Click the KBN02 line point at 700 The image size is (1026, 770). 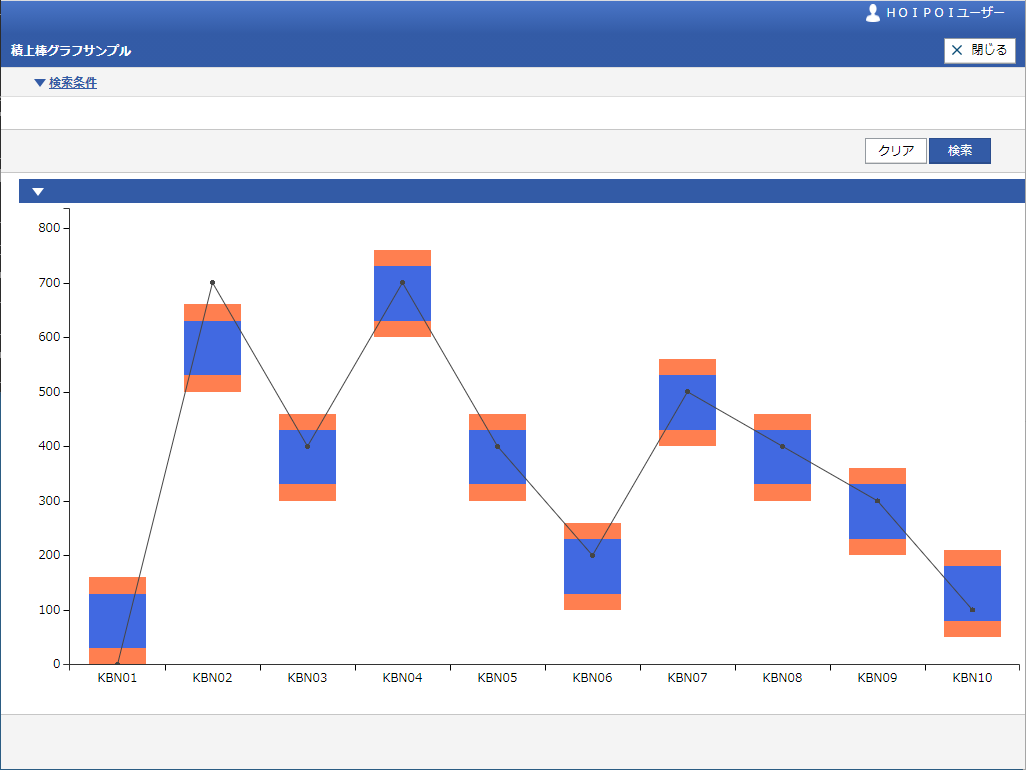[212, 283]
